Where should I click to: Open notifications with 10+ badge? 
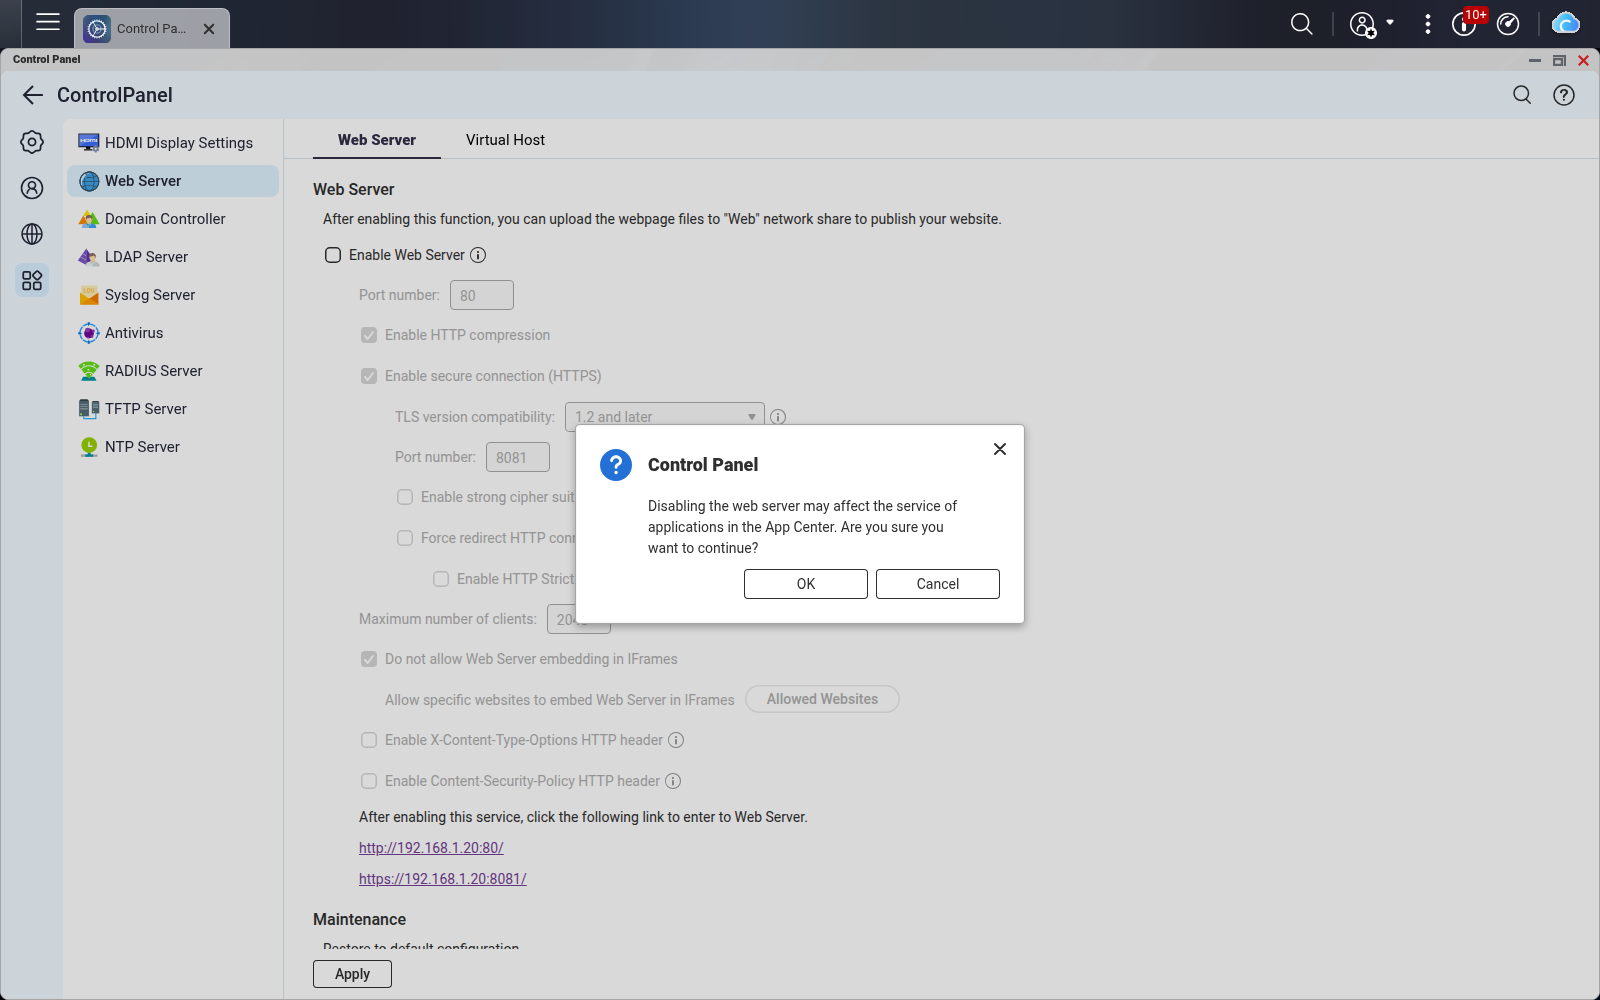coord(1466,23)
